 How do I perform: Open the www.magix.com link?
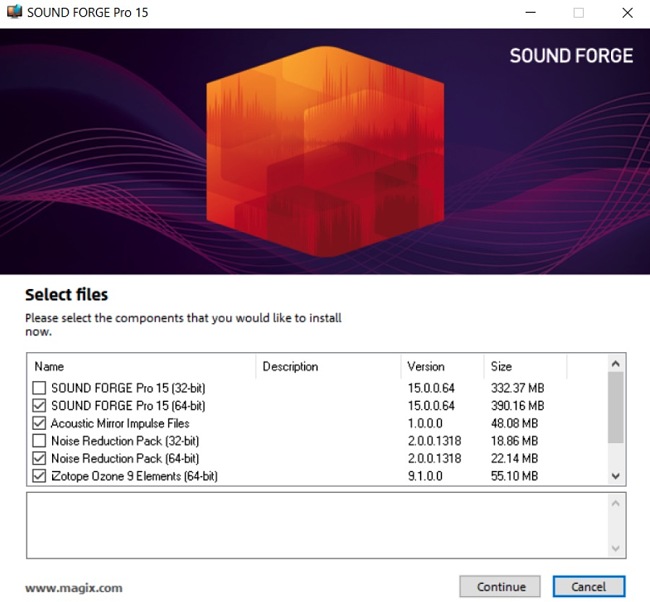click(x=74, y=588)
